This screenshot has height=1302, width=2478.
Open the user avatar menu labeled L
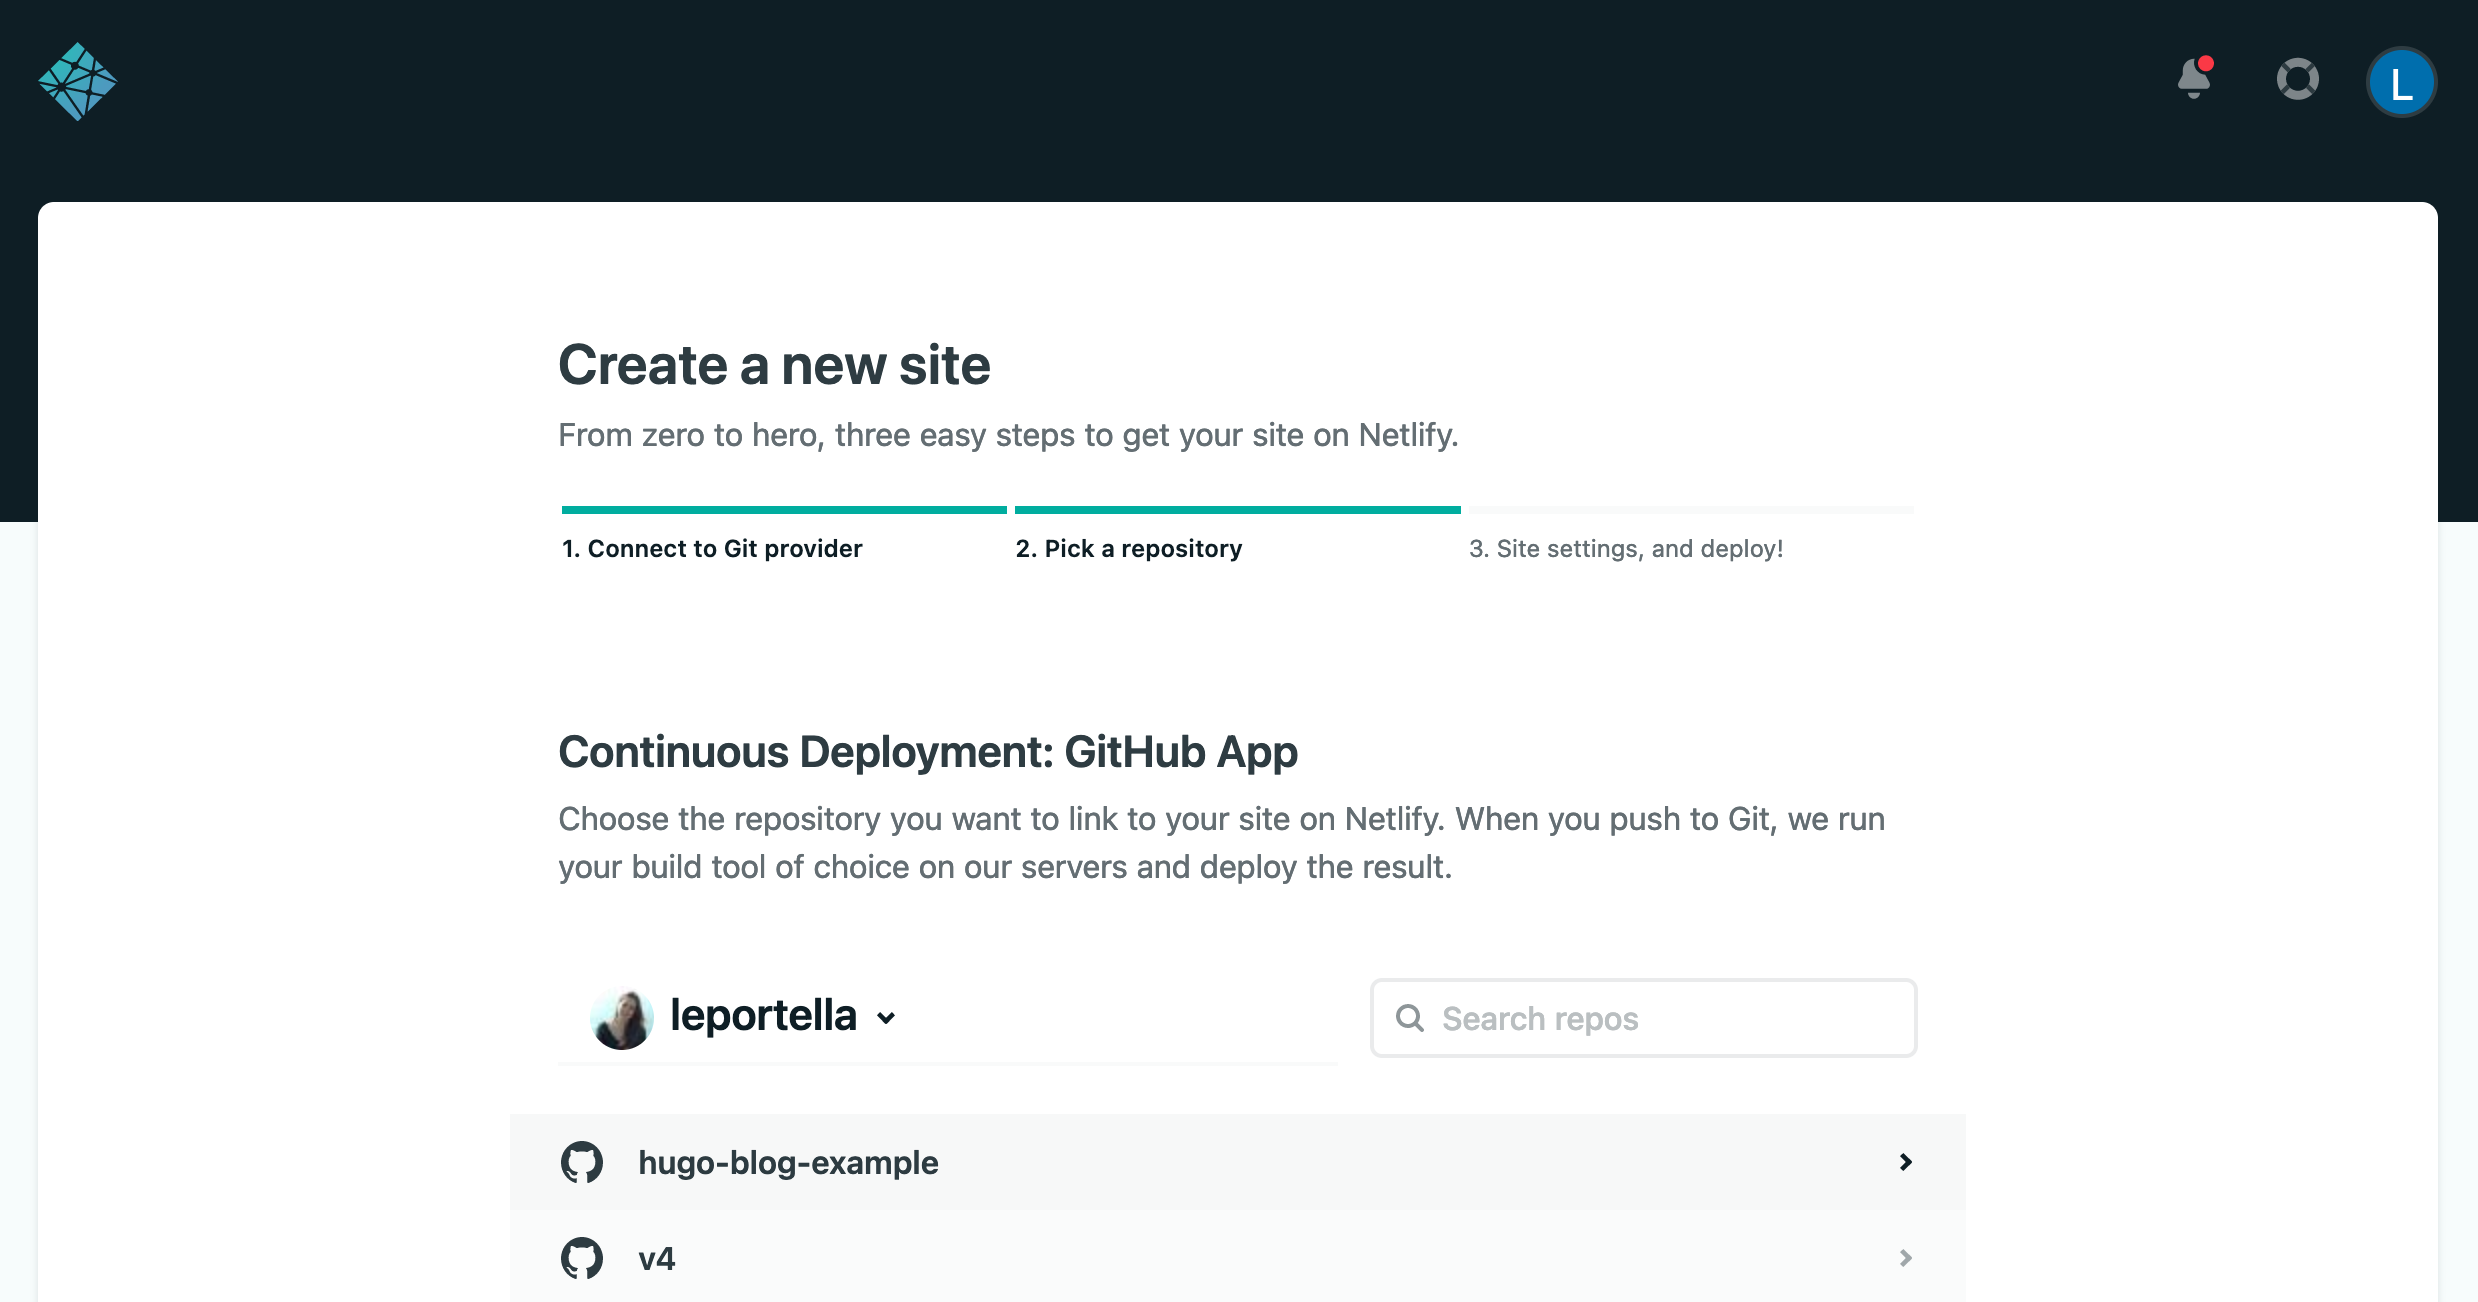tap(2401, 82)
